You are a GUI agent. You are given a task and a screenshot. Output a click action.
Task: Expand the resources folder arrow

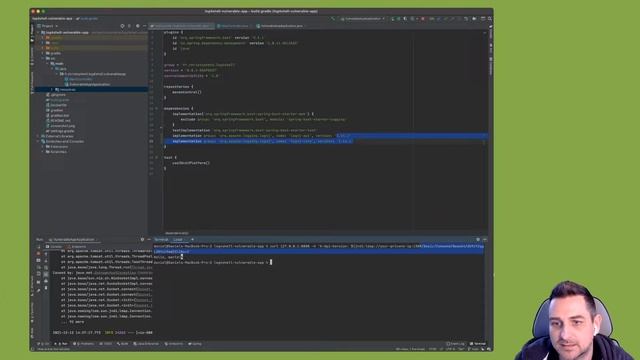pyautogui.click(x=52, y=89)
